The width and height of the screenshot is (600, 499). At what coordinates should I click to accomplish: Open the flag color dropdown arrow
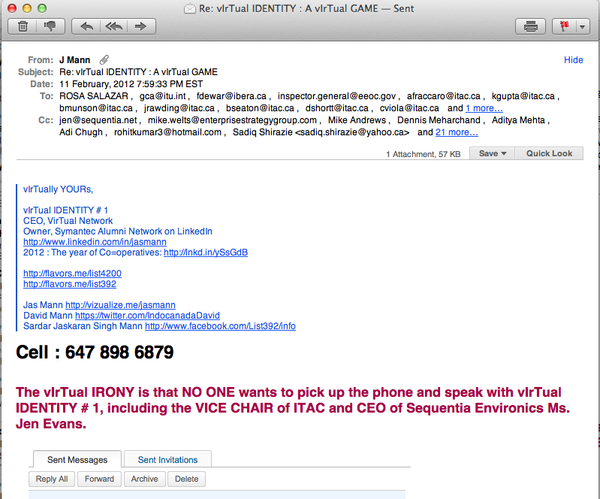(582, 26)
